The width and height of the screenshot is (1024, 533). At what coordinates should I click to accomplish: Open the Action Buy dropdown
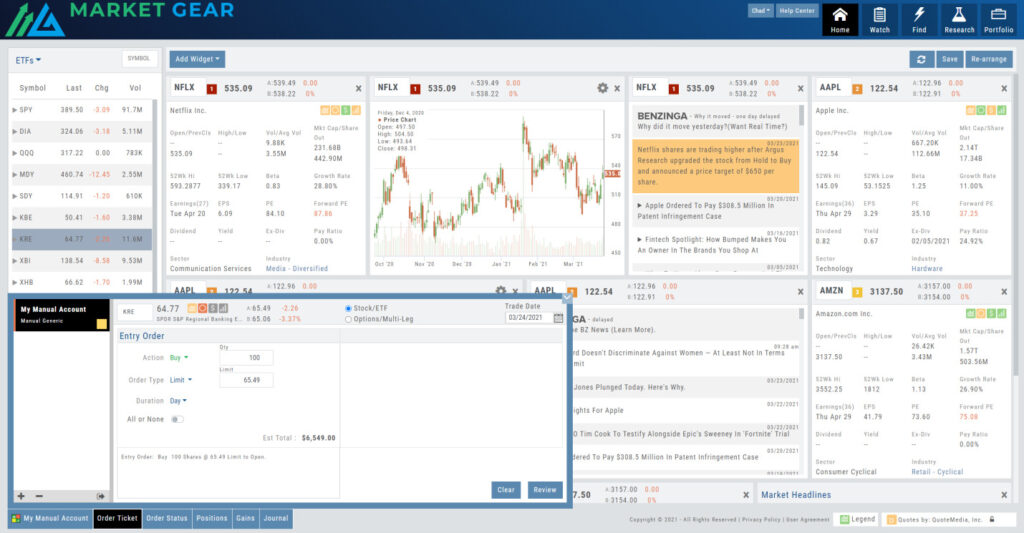coord(179,358)
